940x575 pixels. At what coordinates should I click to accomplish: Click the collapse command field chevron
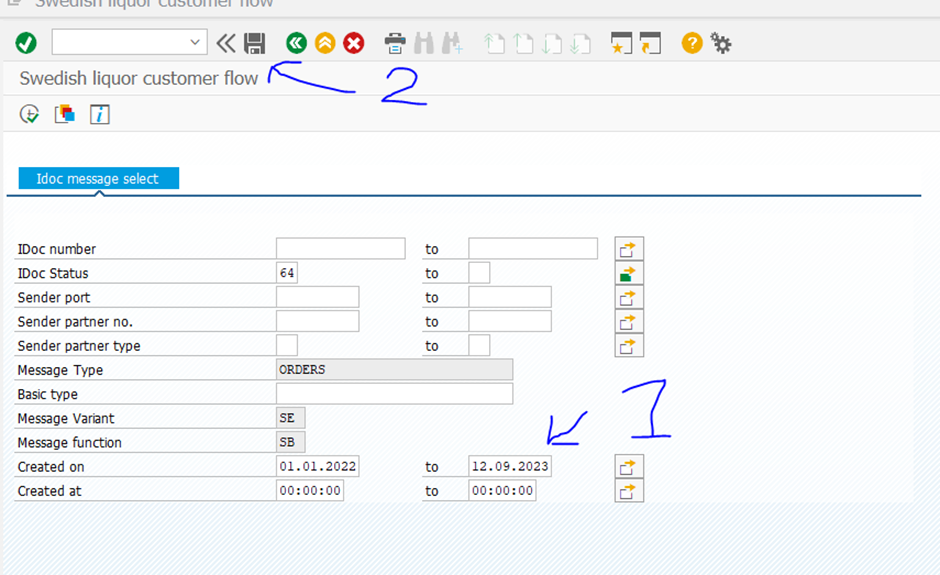click(x=226, y=43)
